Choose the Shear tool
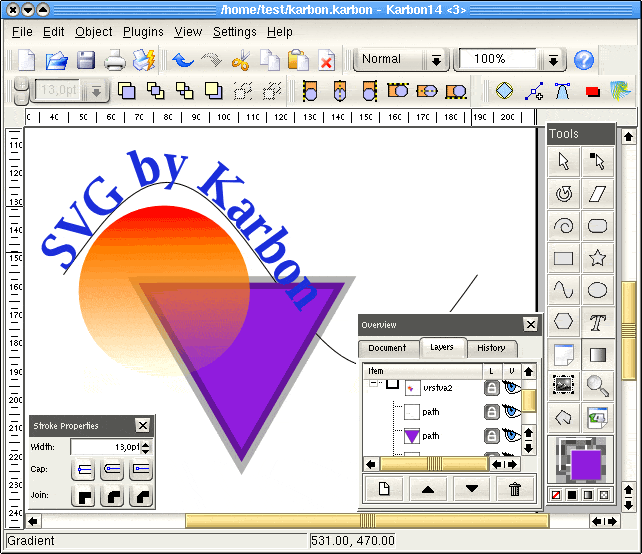The width and height of the screenshot is (642, 554). (x=597, y=193)
